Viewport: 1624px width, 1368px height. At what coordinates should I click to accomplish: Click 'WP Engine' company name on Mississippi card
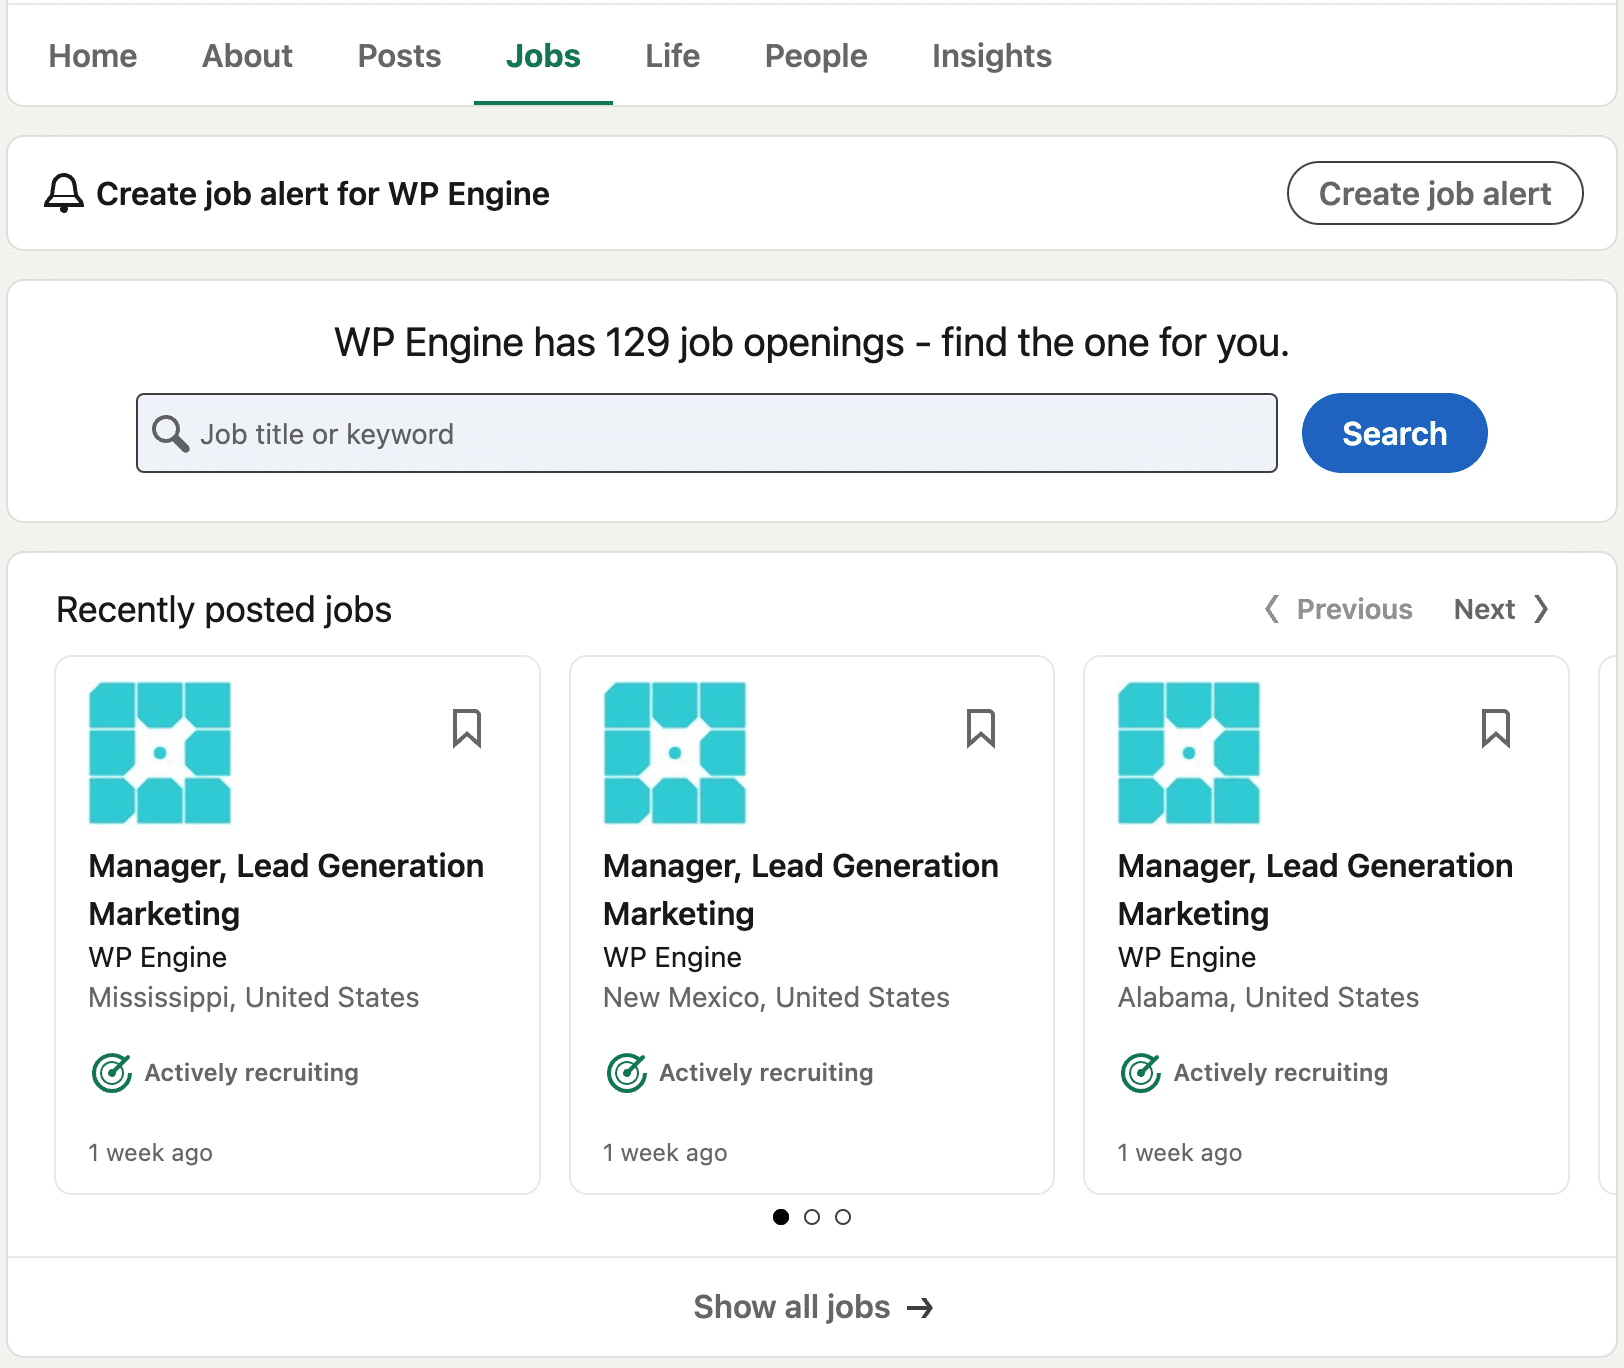coord(158,957)
